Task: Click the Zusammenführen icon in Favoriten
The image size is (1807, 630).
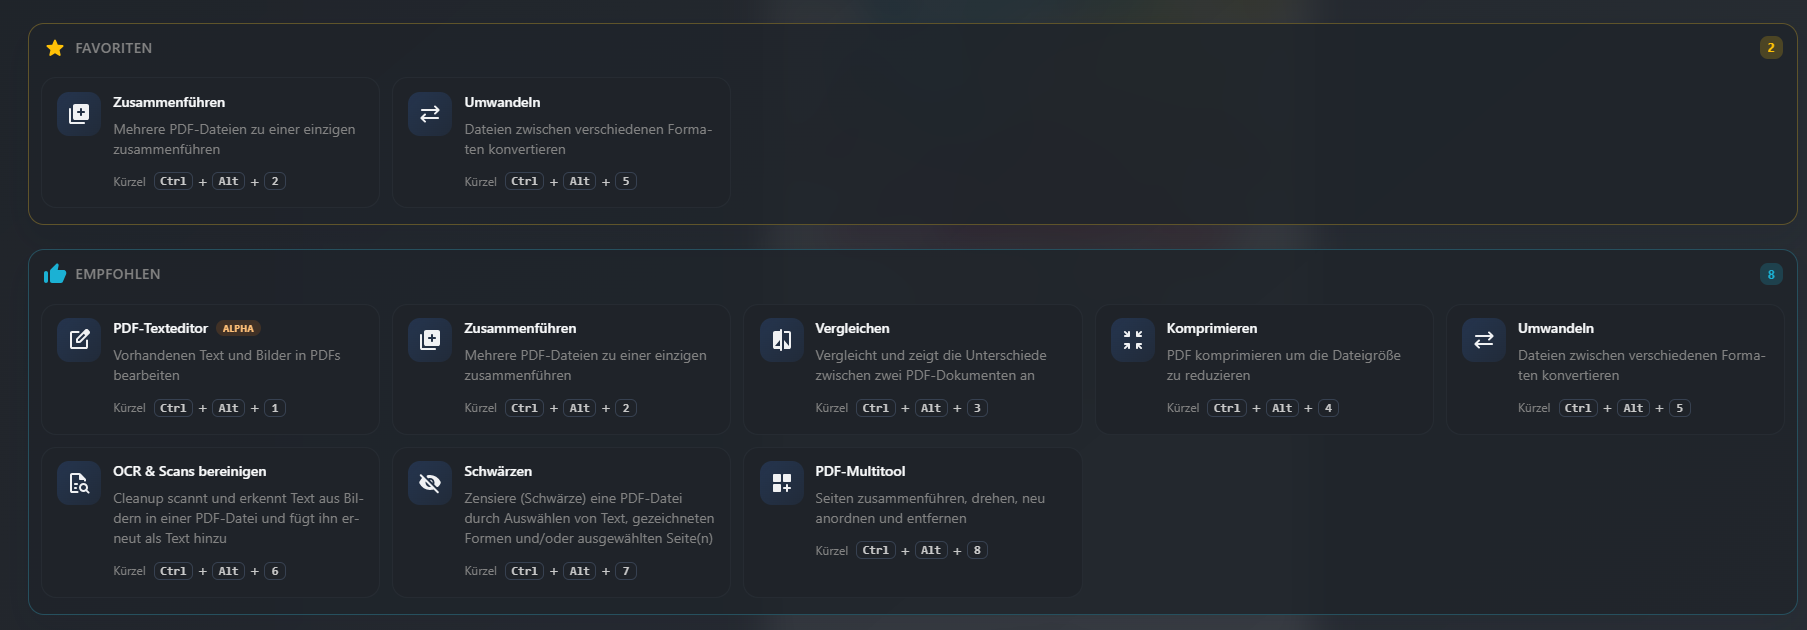Action: coord(79,114)
